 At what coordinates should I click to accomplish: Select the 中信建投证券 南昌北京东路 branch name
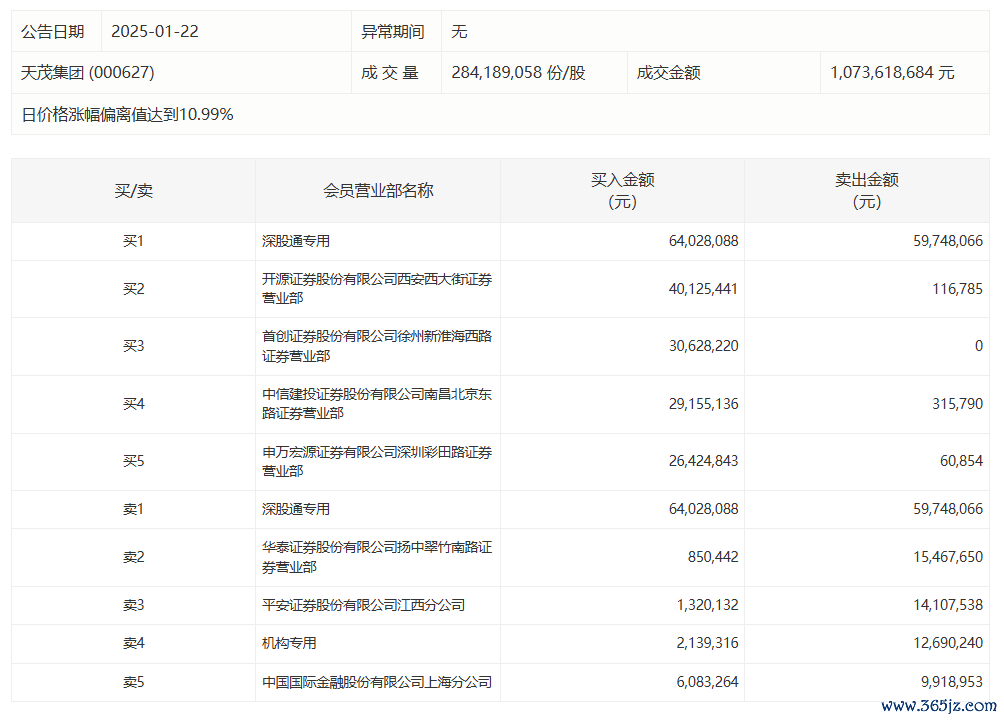[x=376, y=404]
